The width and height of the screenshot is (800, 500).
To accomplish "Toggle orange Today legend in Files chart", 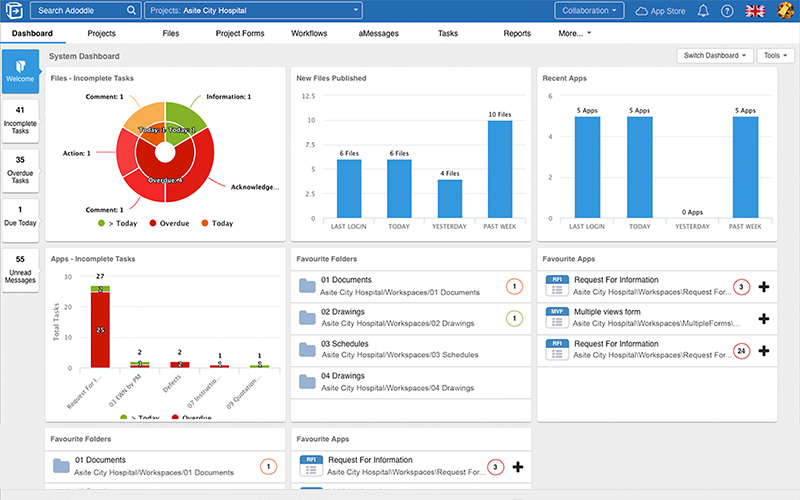I will (x=217, y=223).
